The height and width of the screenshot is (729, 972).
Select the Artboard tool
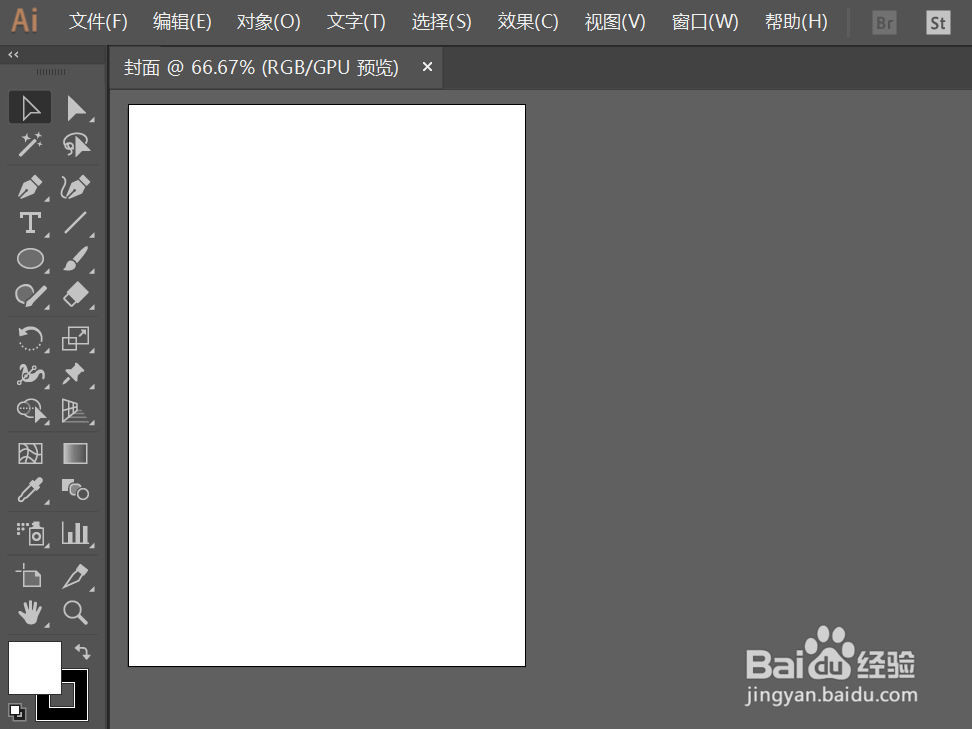[30, 576]
